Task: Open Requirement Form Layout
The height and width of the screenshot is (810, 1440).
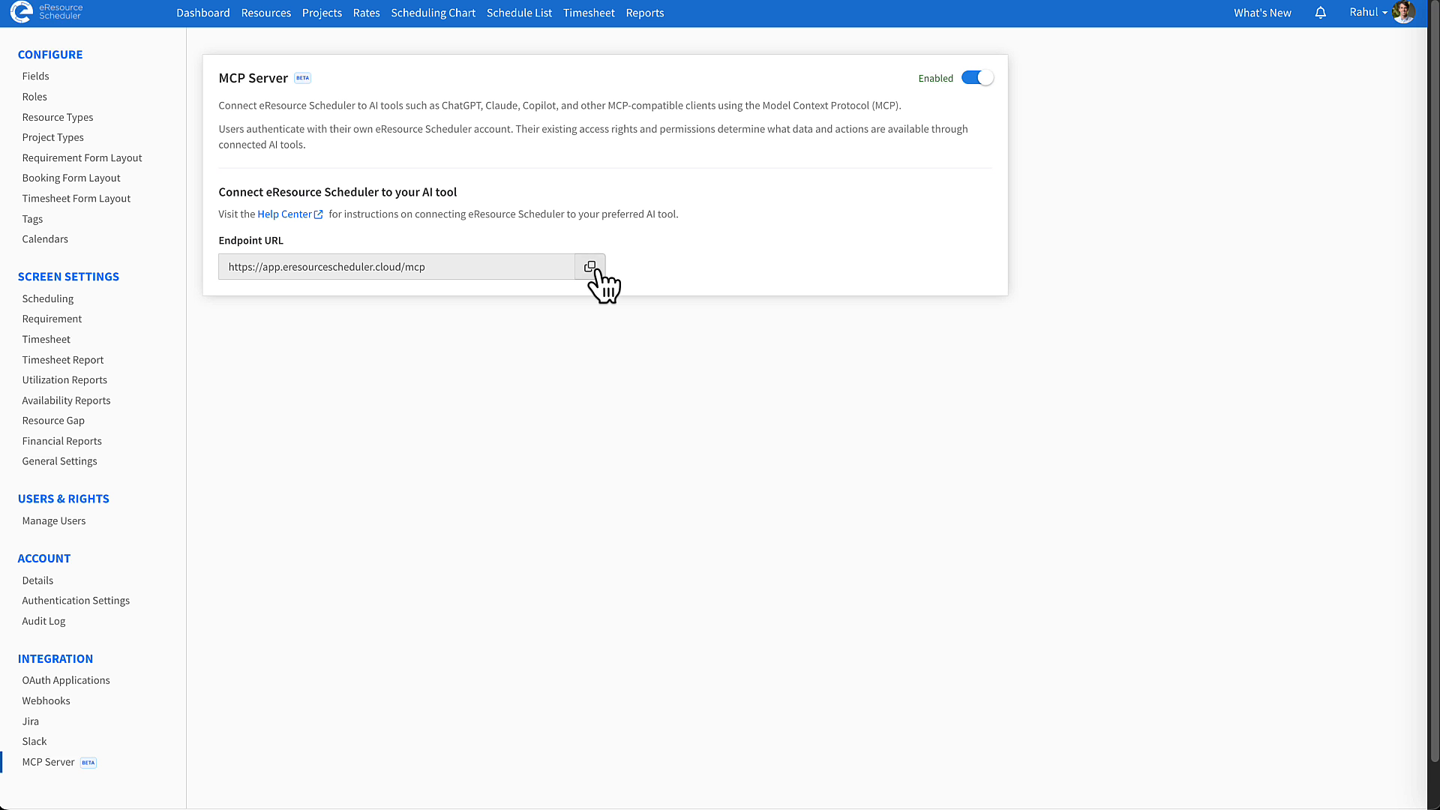Action: pos(82,158)
